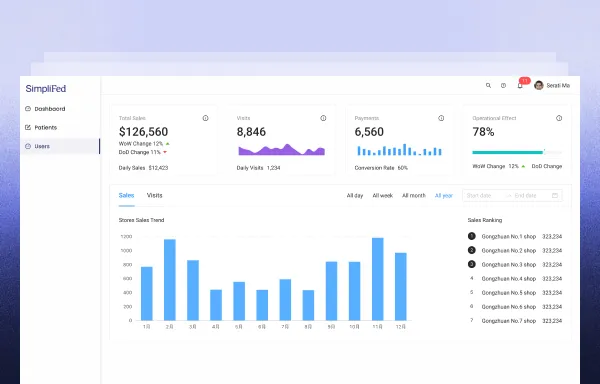Open notifications bell icon
Screen dimensions: 600x384
(520, 86)
